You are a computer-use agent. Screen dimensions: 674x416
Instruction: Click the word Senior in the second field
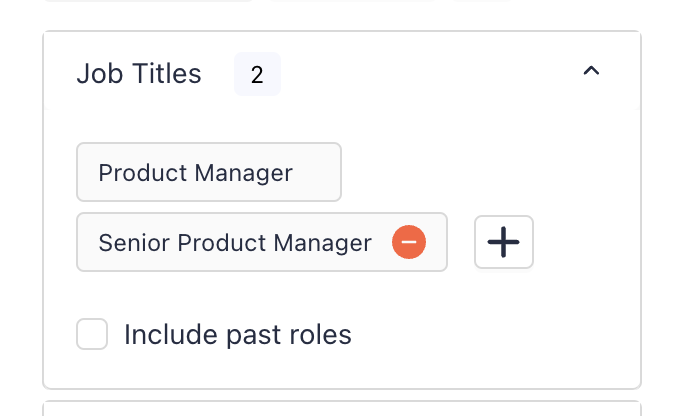click(x=135, y=243)
